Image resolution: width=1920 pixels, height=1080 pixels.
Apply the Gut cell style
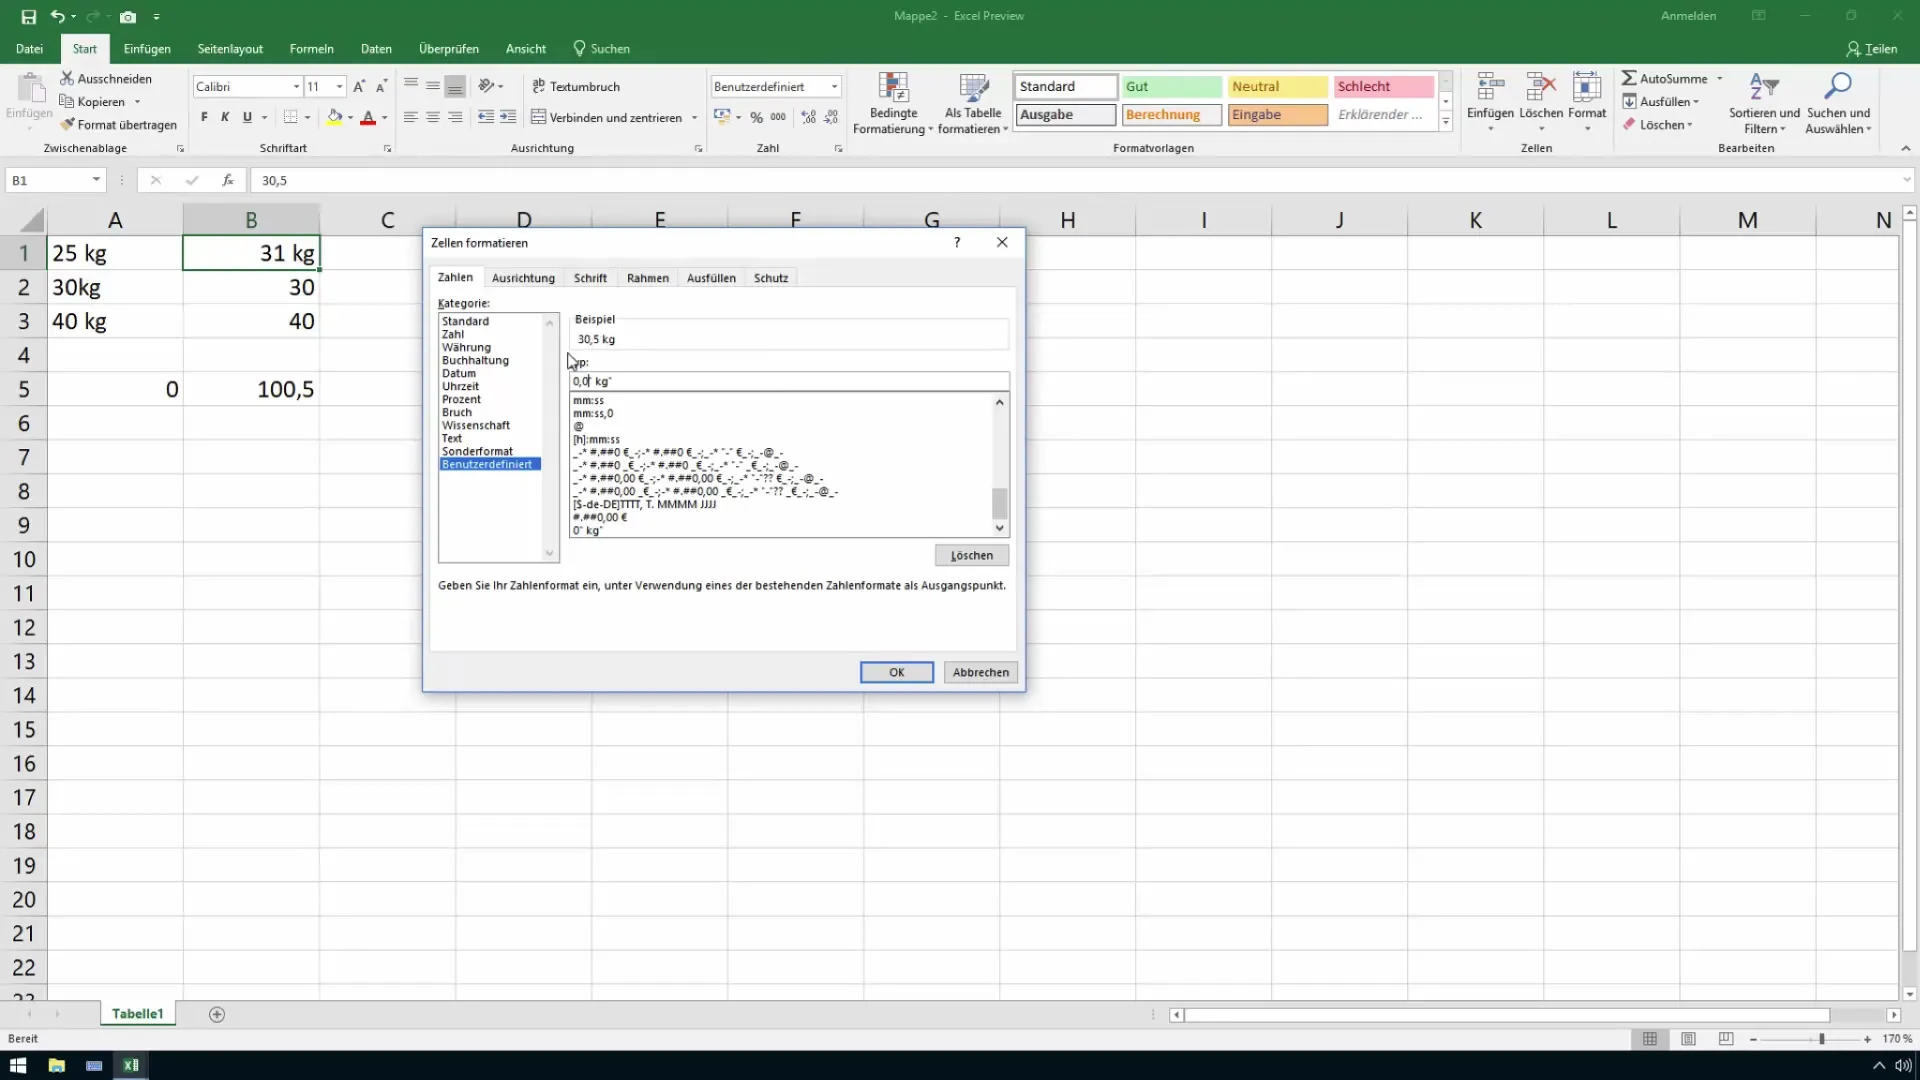[x=1171, y=87]
